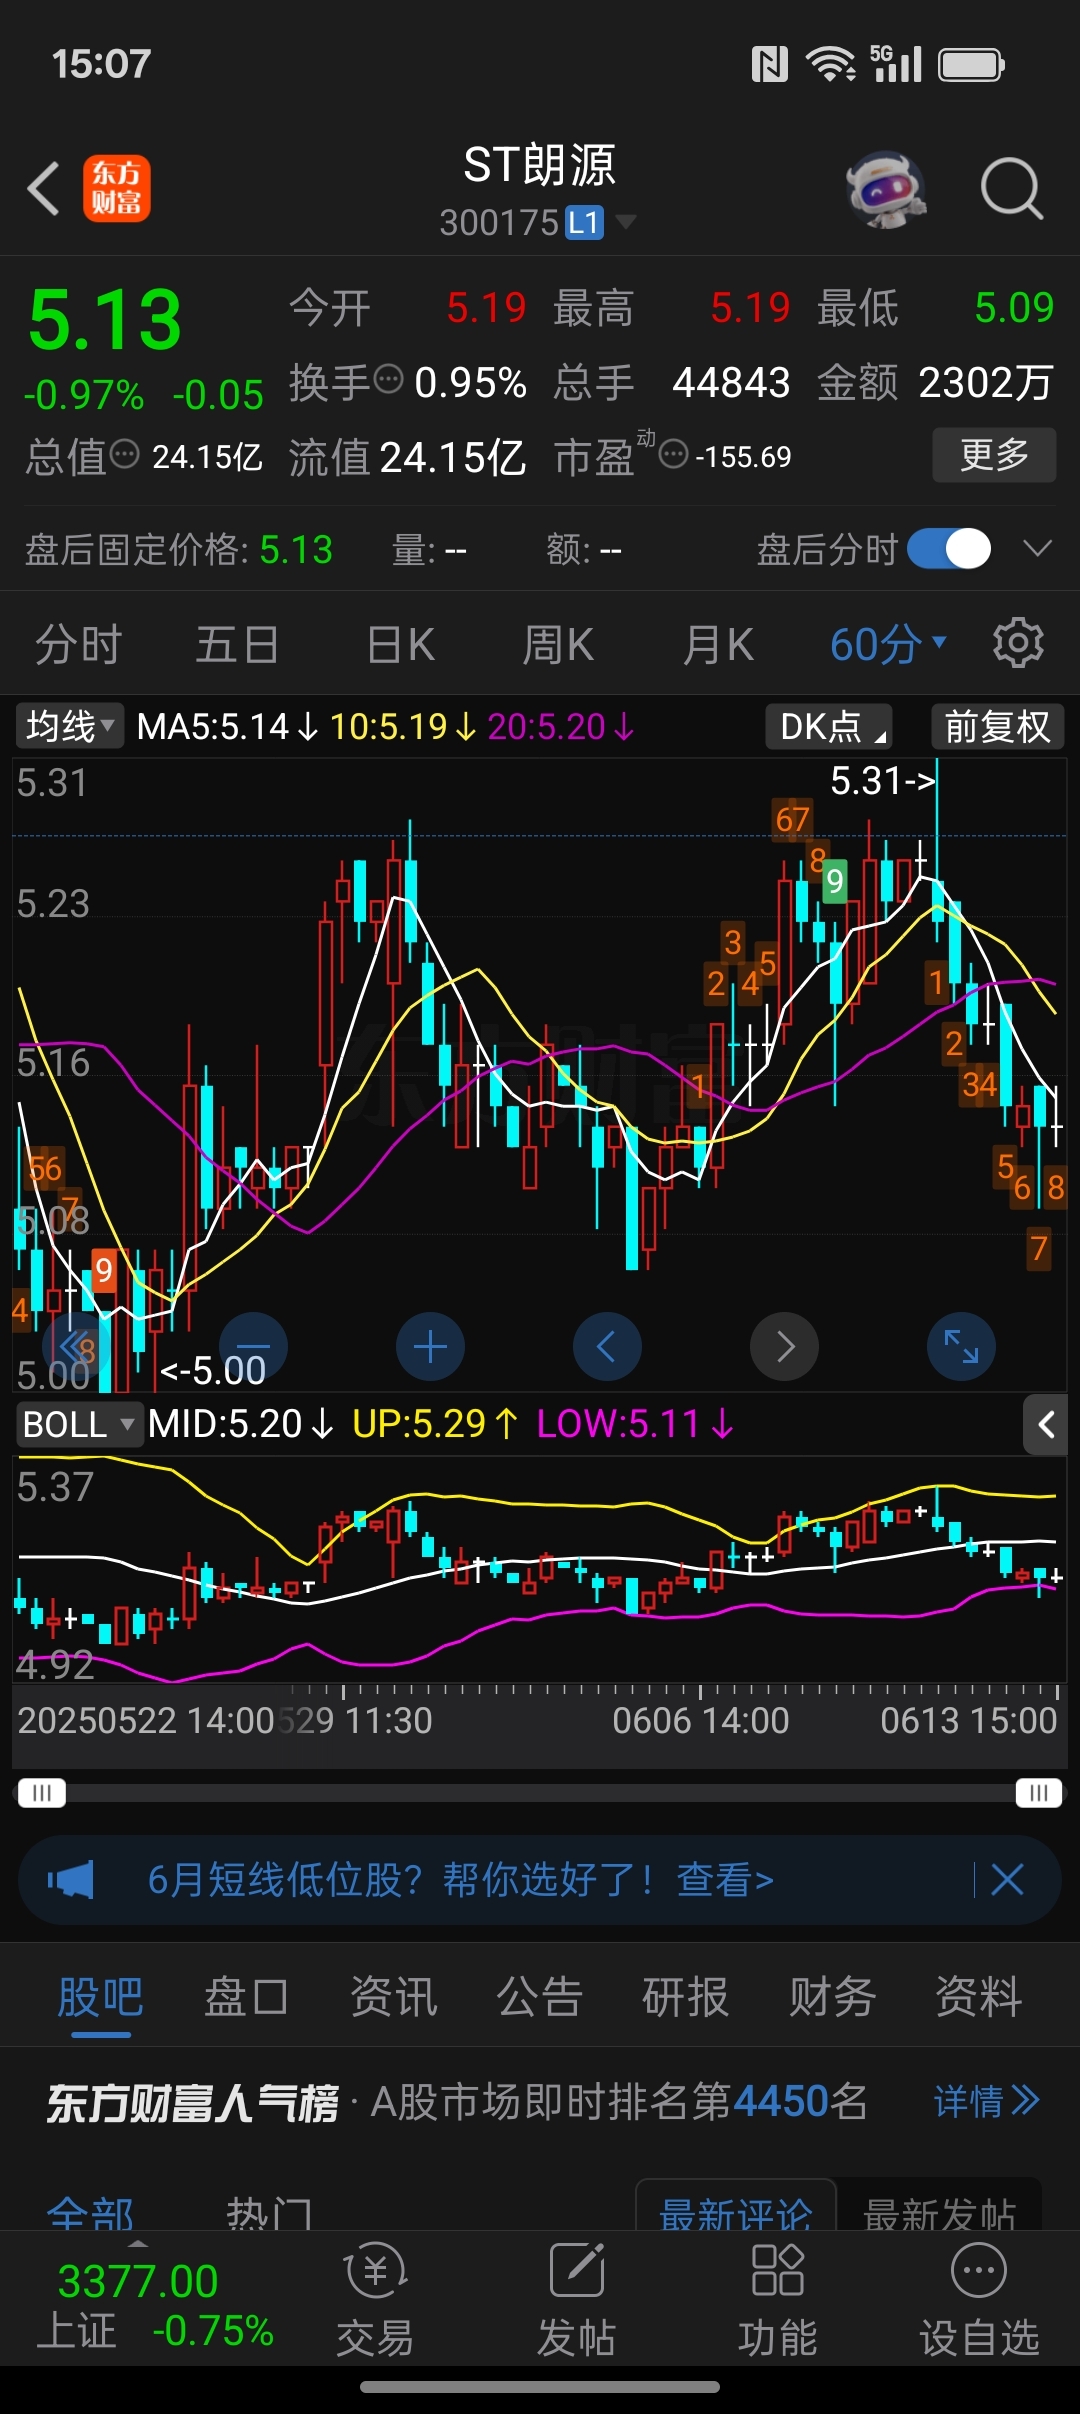Dismiss the 6月短线低位股 banner
This screenshot has width=1080, height=2414.
(1007, 1880)
